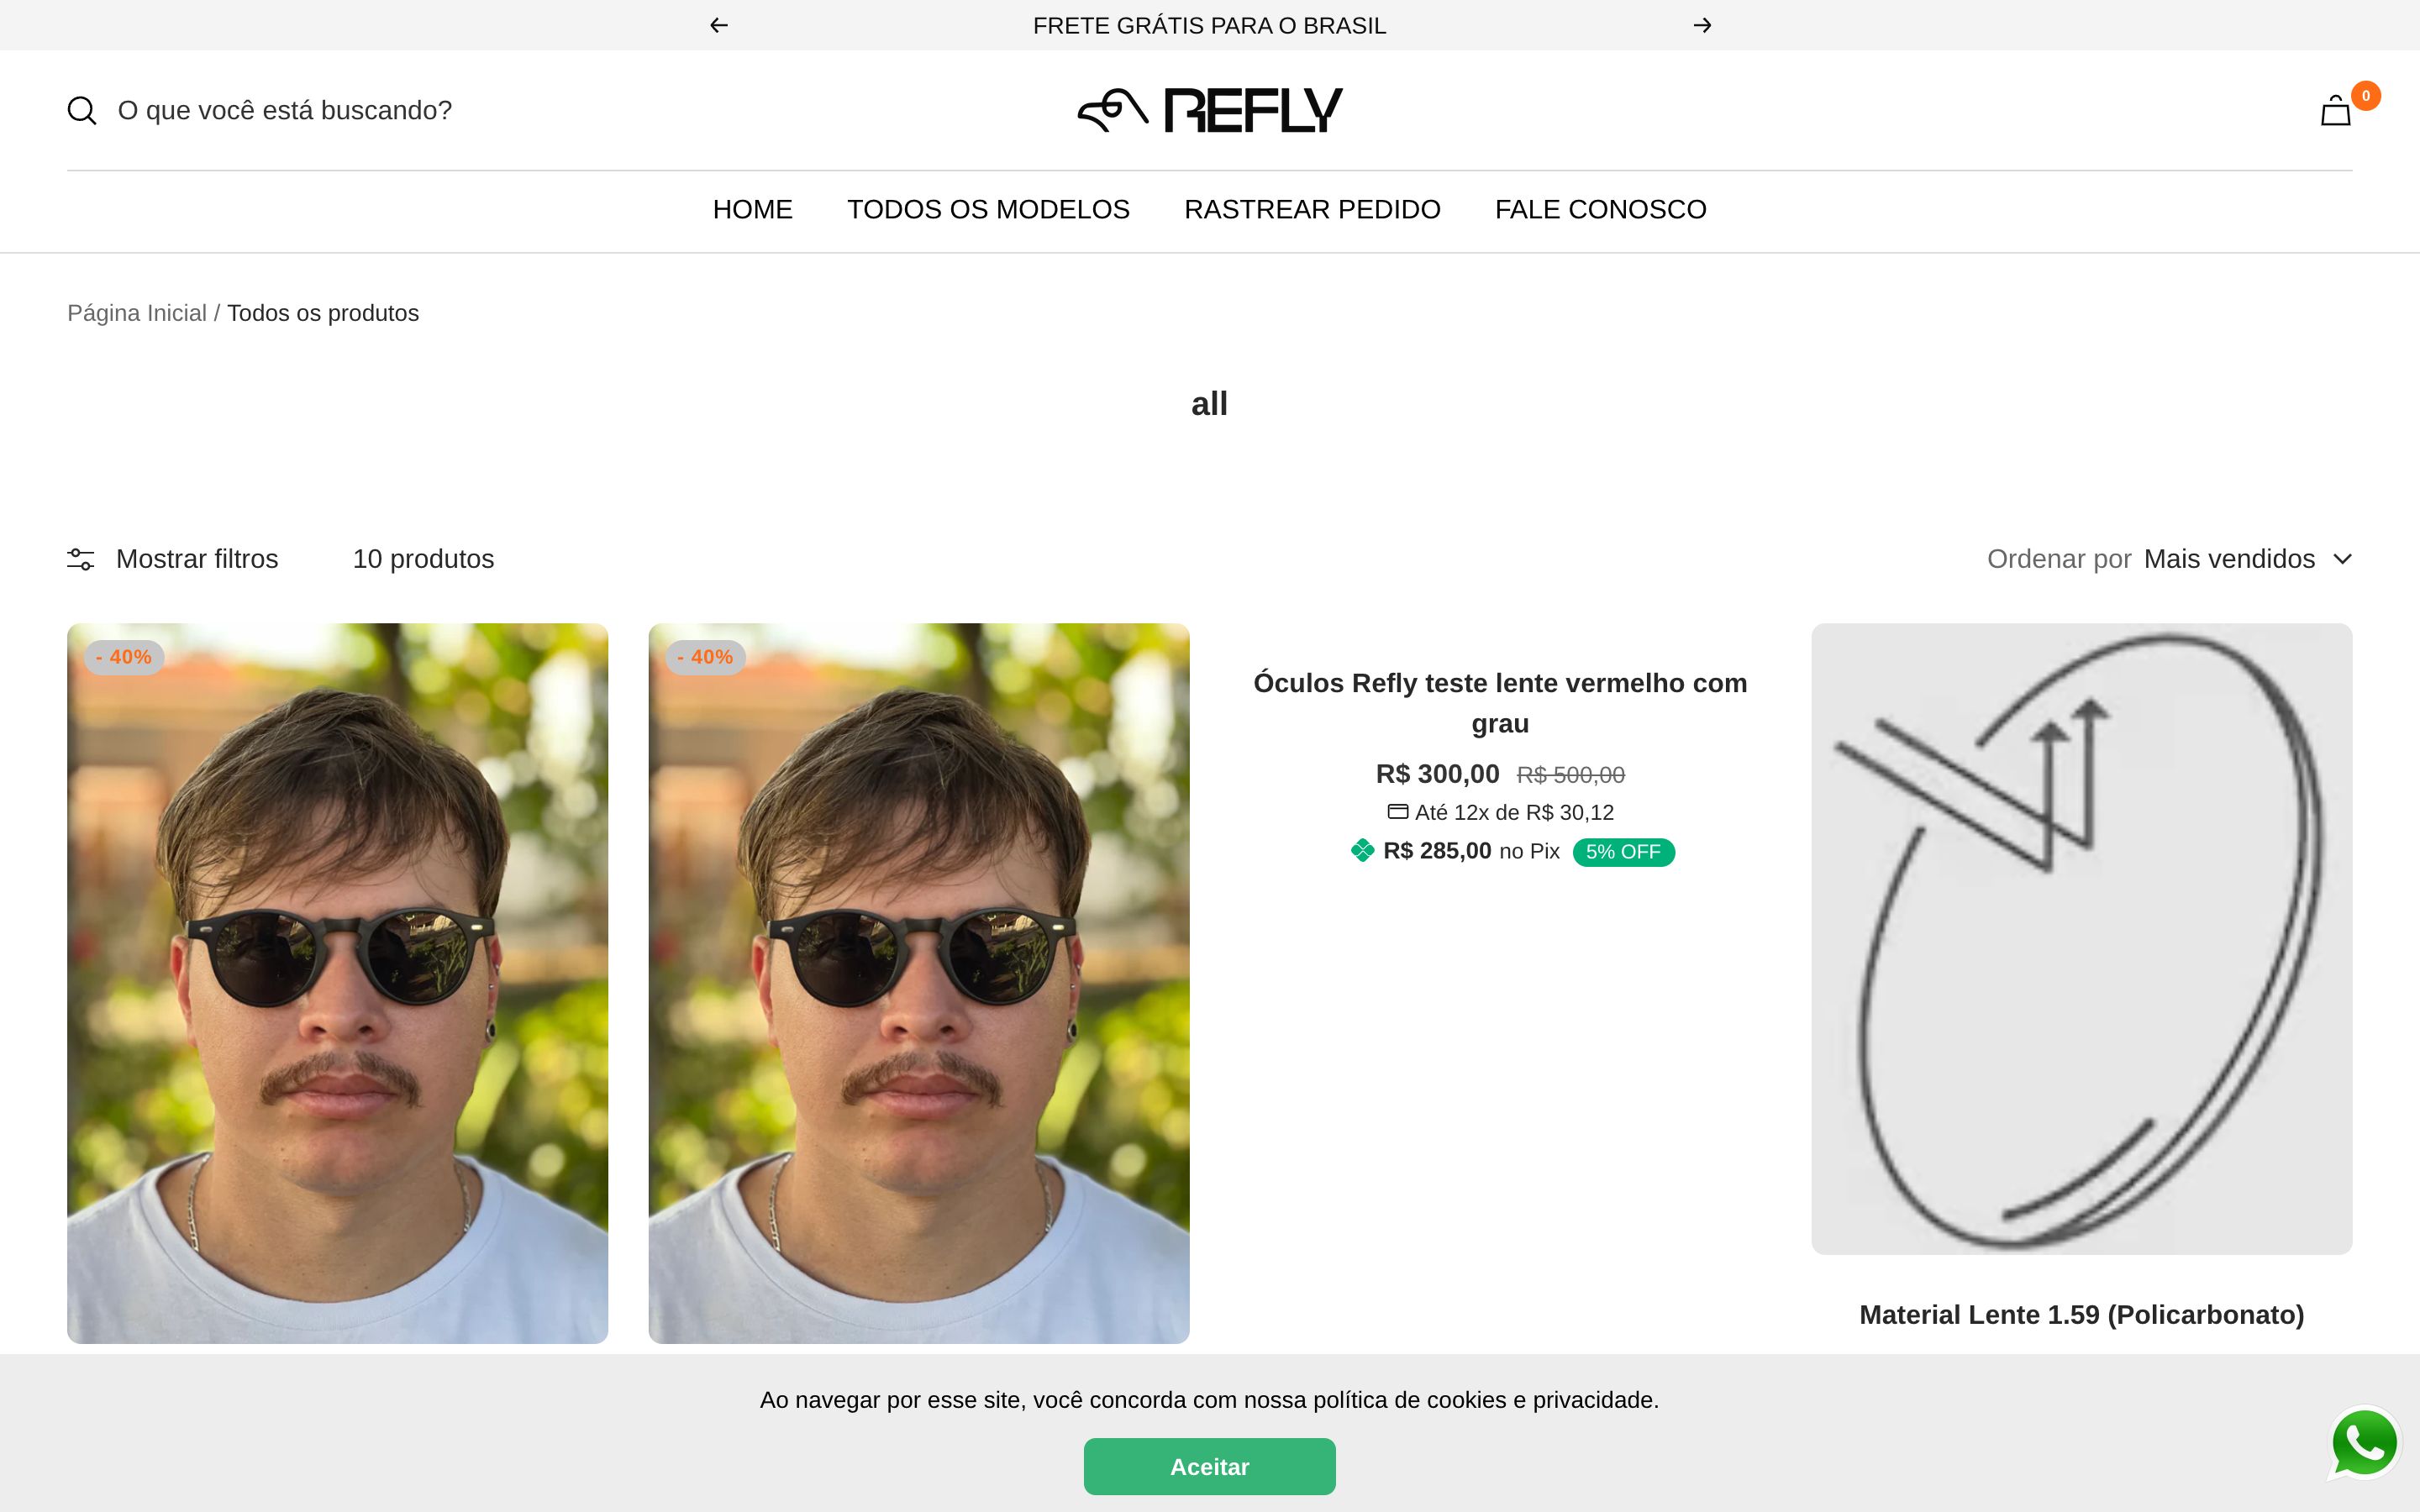Toggle the 5% OFF Pix badge
Screen dimensions: 2420x1512
point(1623,851)
